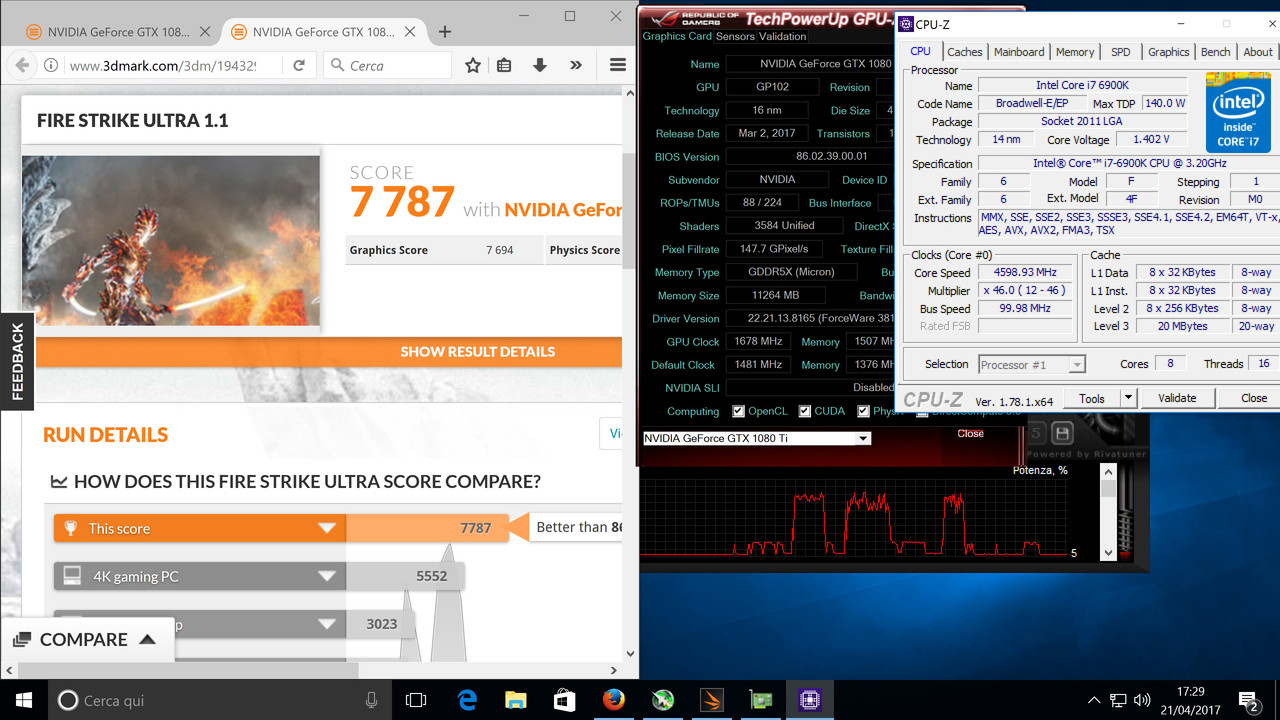The width and height of the screenshot is (1280, 720).
Task: Open the FEEDBACK side tab
Action: coord(17,361)
